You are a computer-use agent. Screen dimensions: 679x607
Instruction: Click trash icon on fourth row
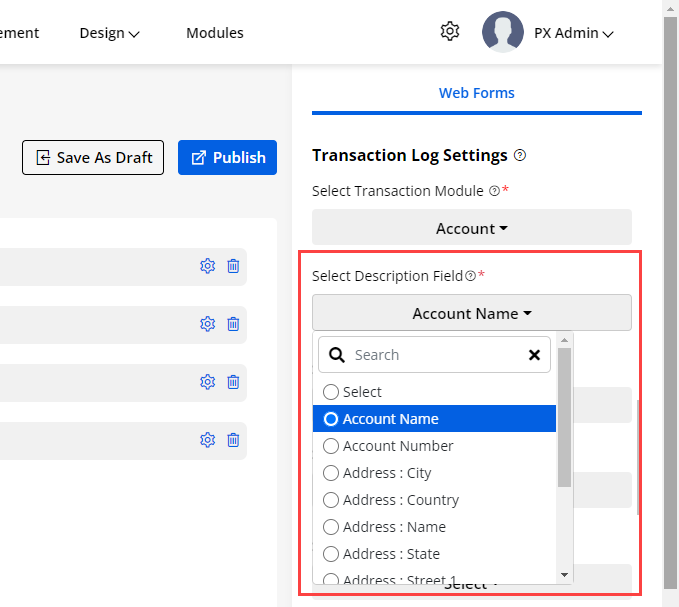pyautogui.click(x=233, y=440)
